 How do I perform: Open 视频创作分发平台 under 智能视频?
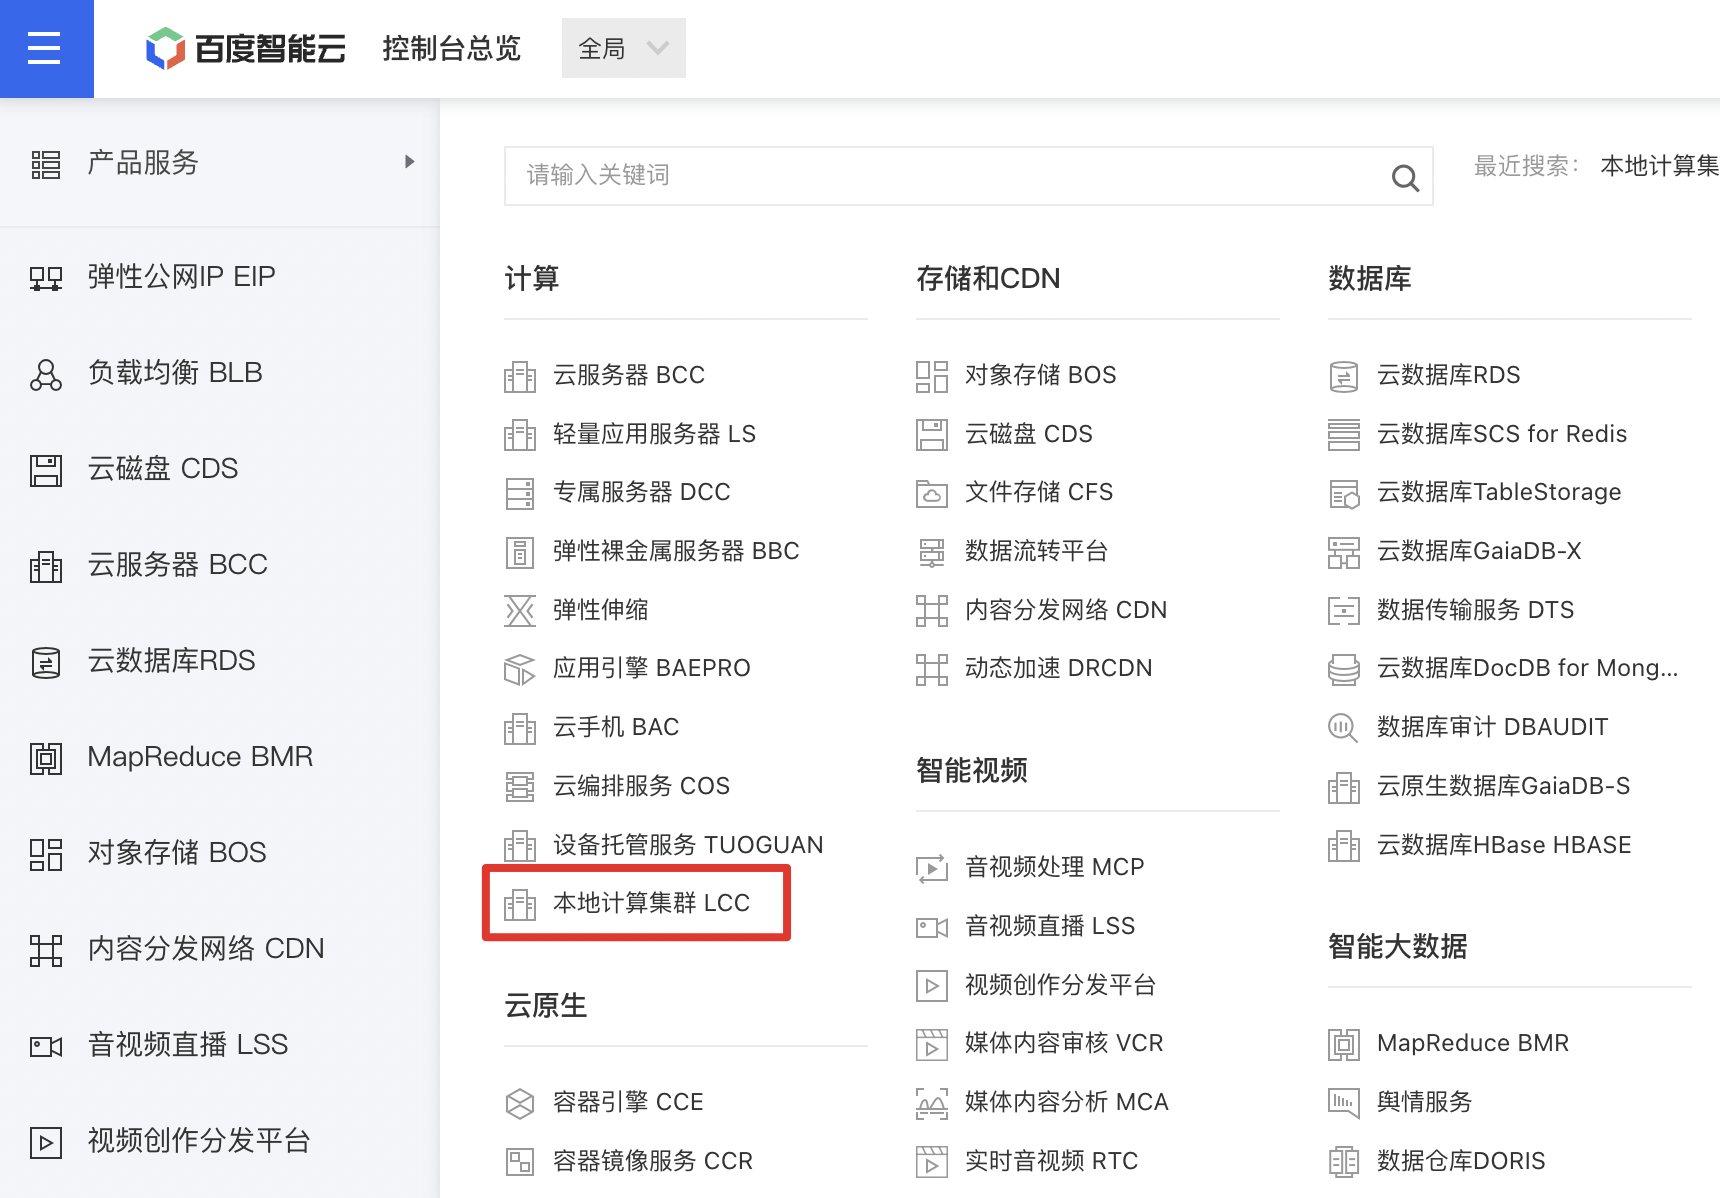(1060, 985)
